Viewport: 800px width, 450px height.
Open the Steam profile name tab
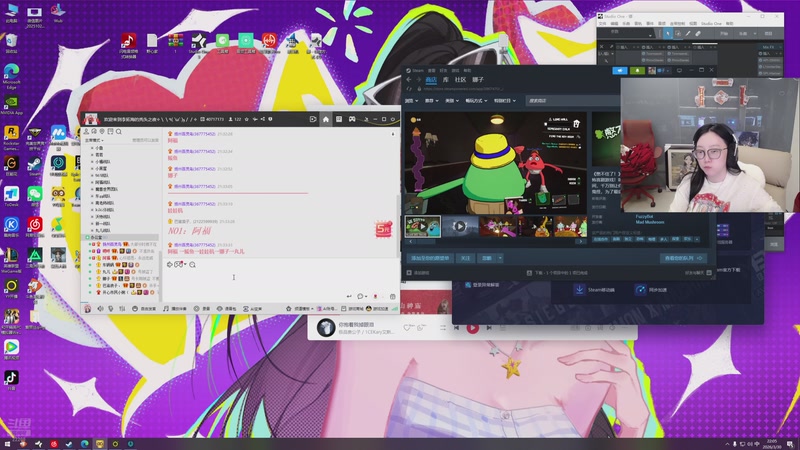478,80
